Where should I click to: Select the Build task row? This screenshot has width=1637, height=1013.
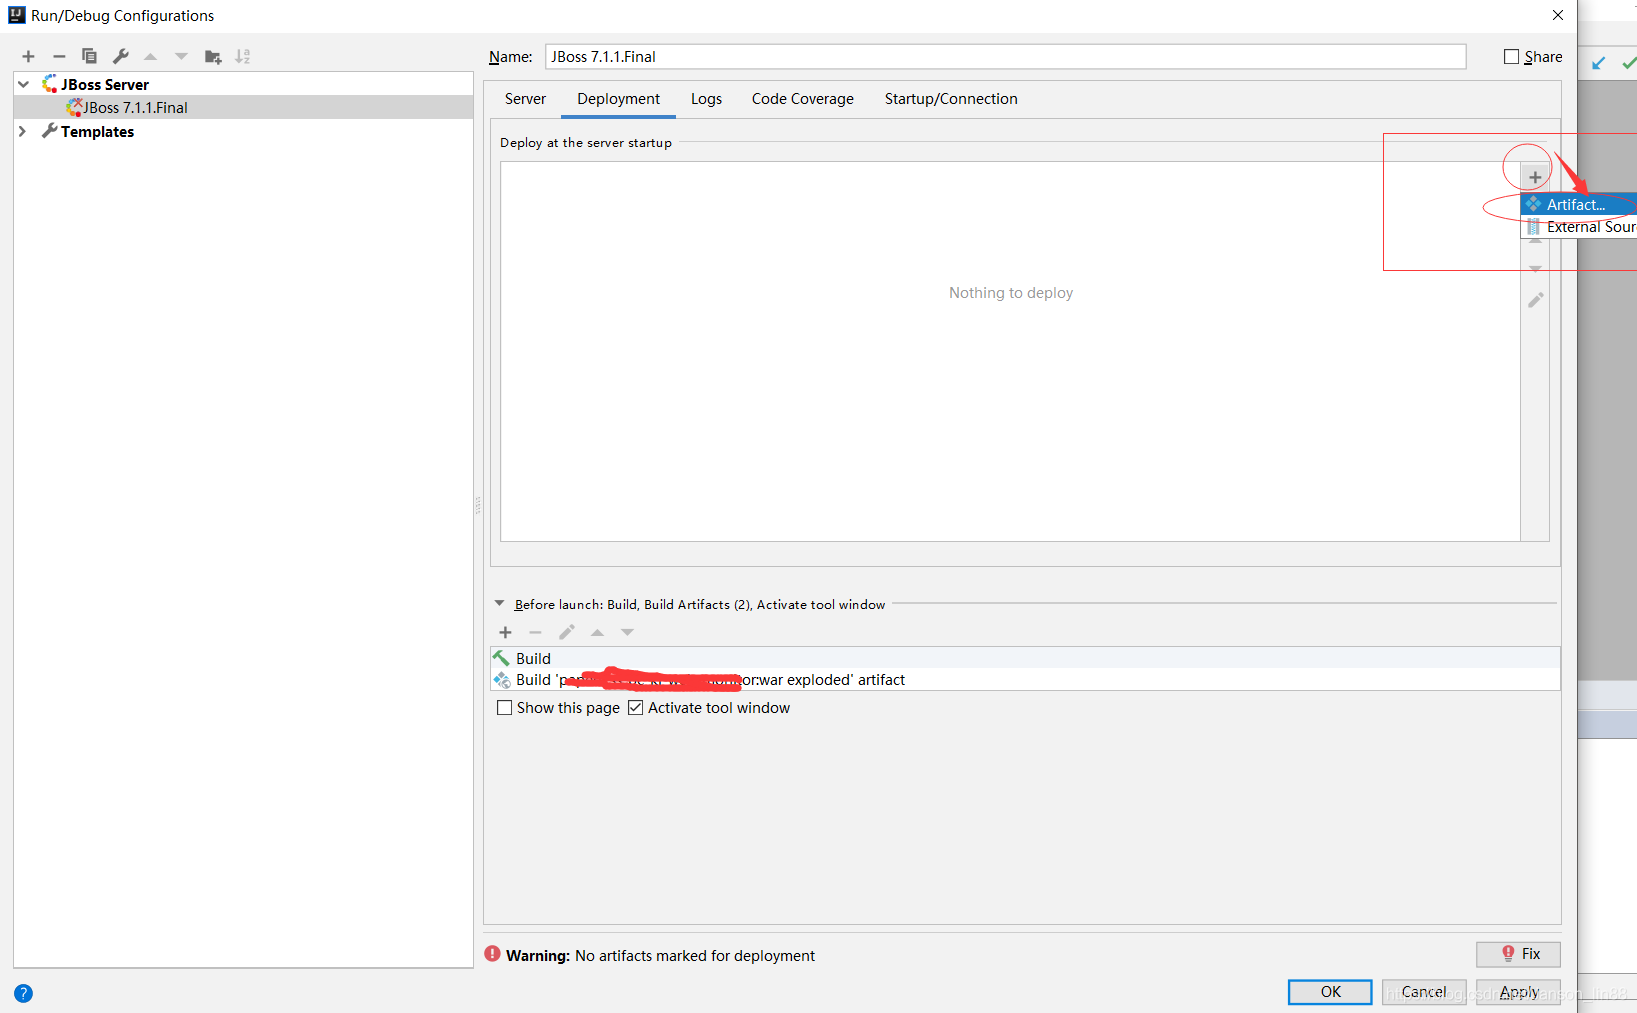click(x=1025, y=658)
